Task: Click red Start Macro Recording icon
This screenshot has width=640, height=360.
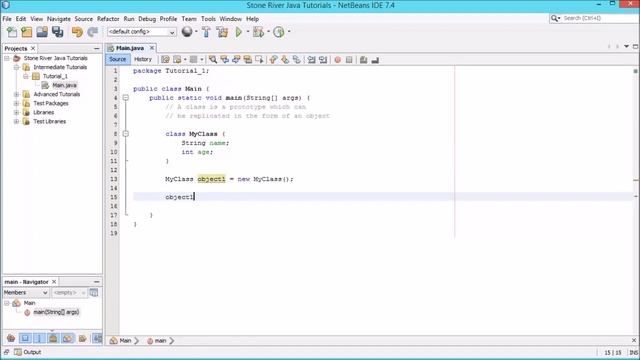Action: click(338, 60)
